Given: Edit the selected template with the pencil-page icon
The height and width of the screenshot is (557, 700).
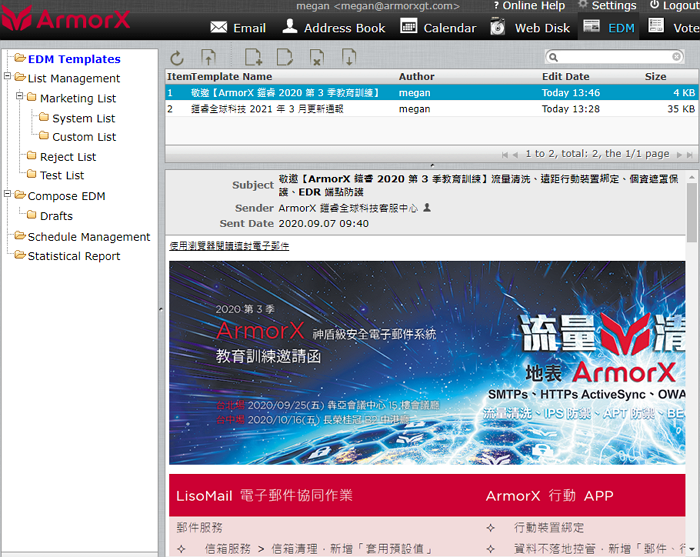Looking at the screenshot, I should point(284,58).
